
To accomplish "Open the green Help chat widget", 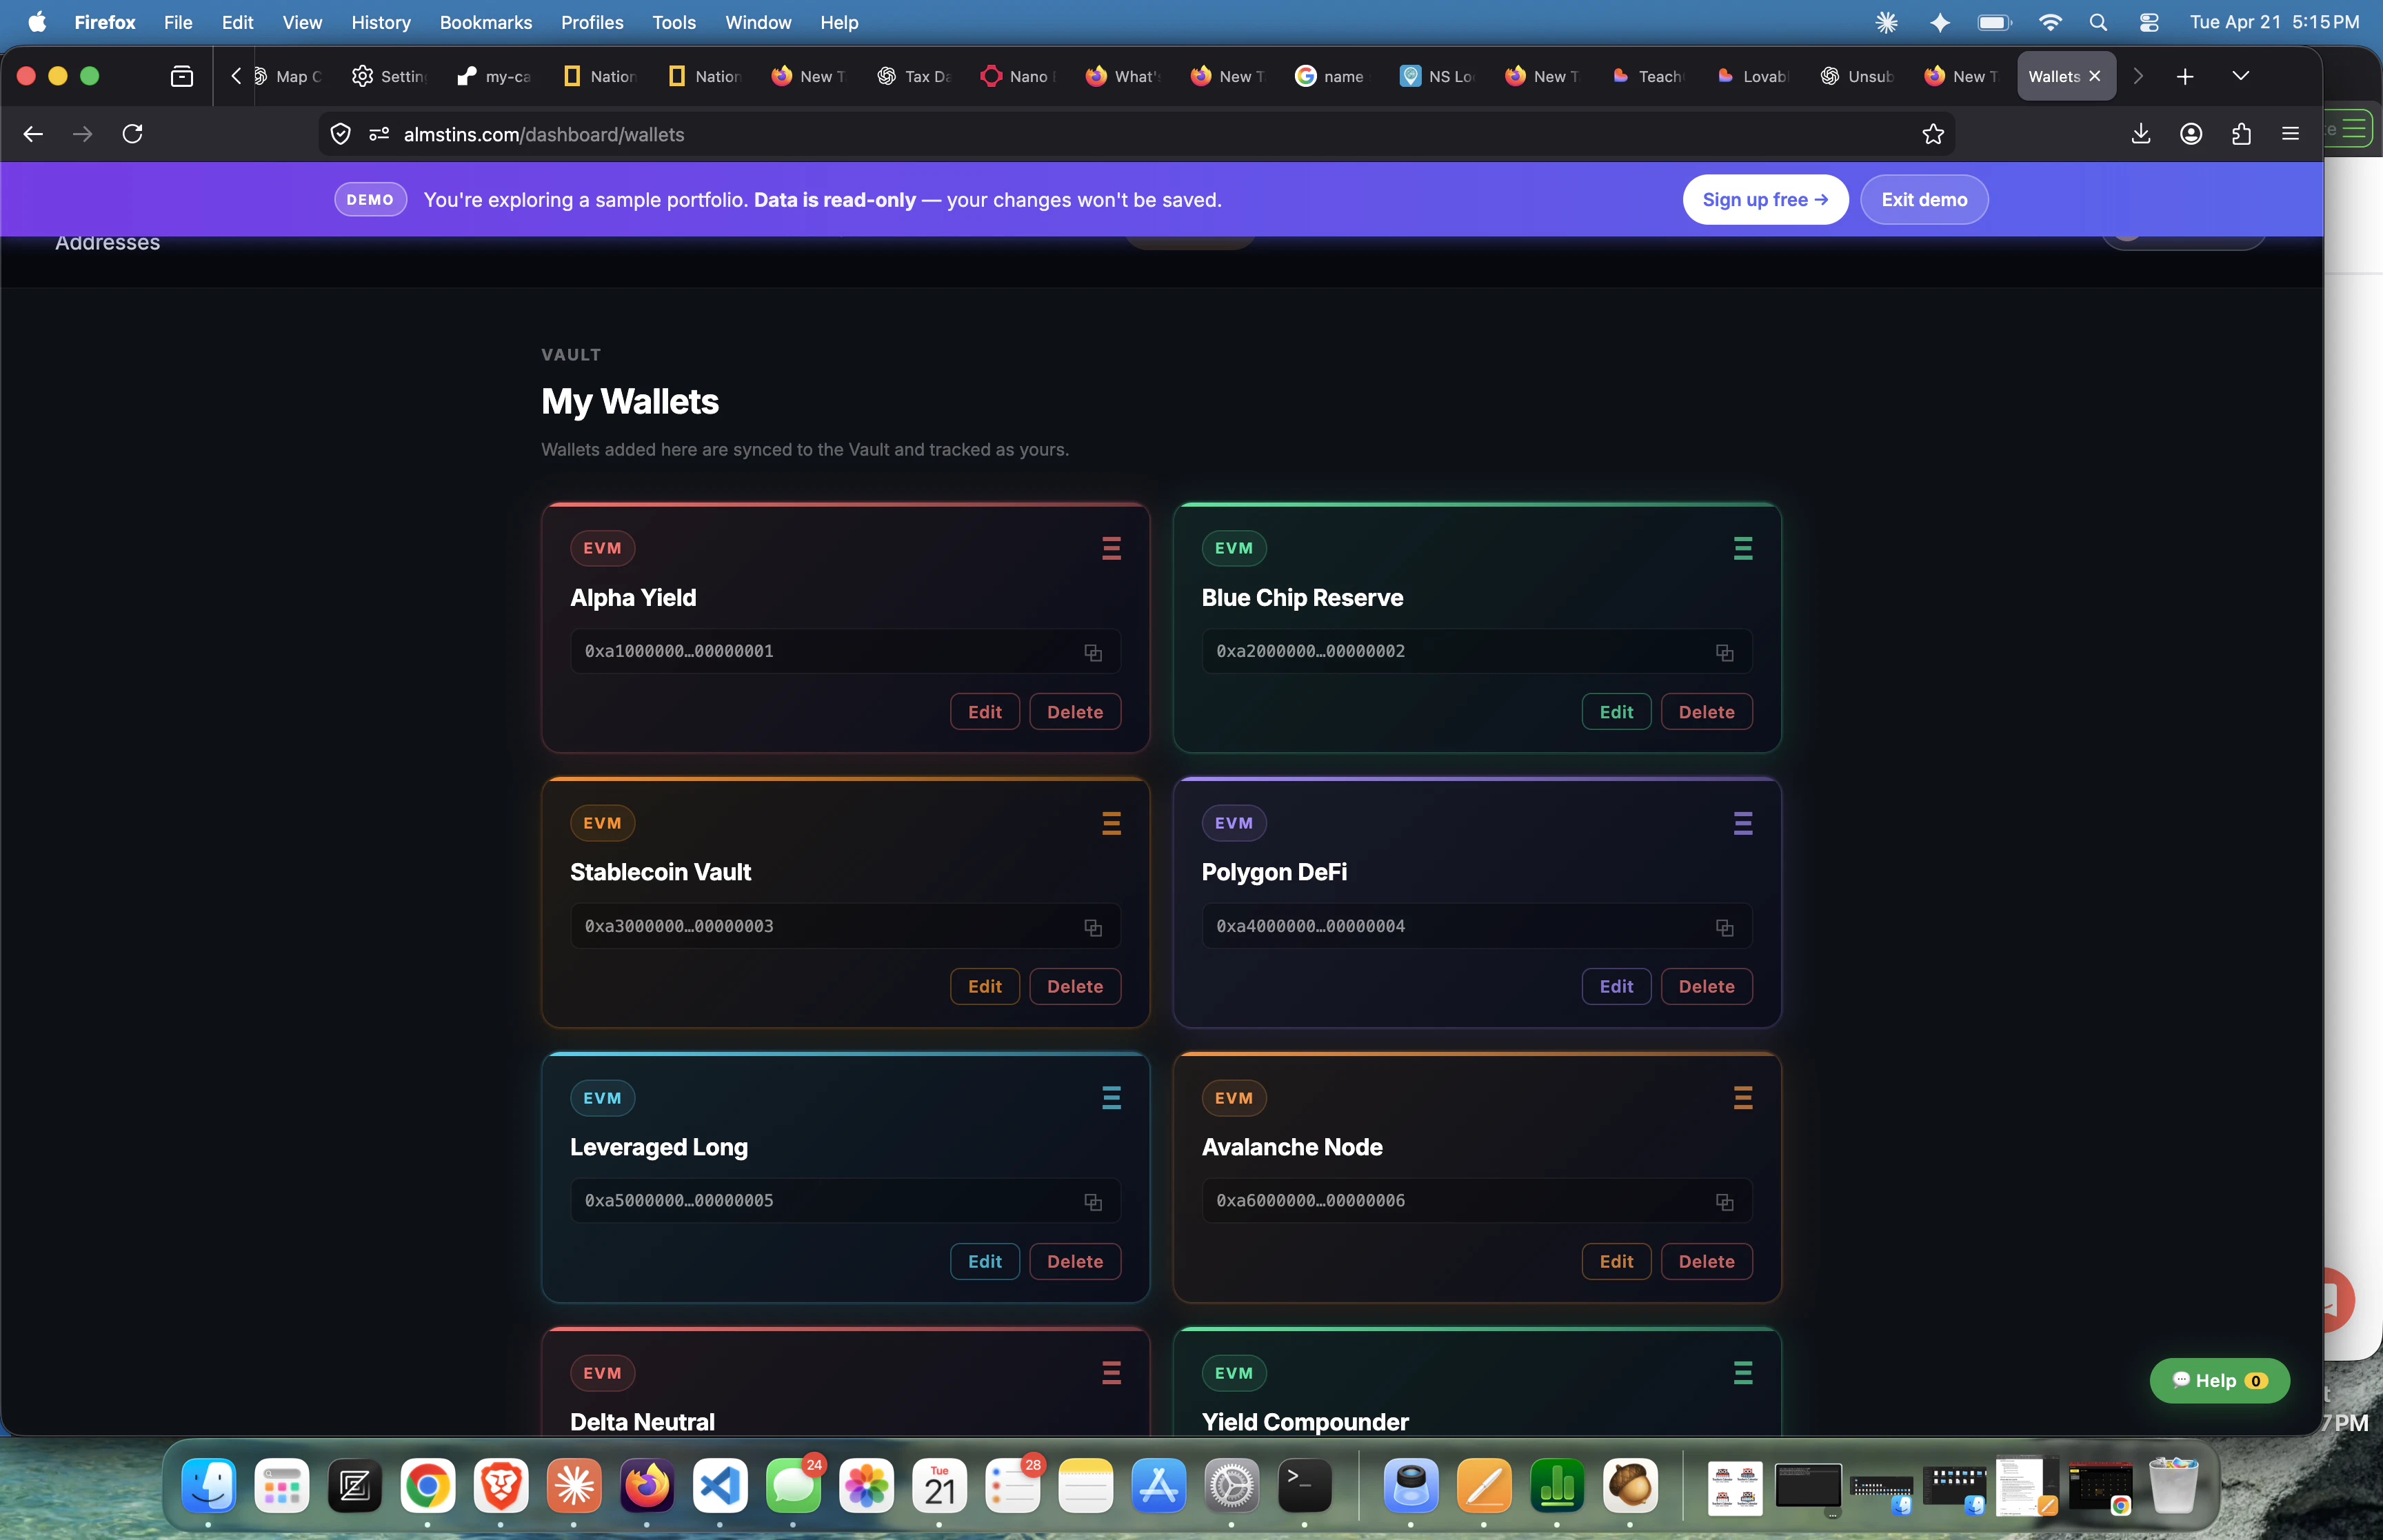I will [x=2218, y=1381].
